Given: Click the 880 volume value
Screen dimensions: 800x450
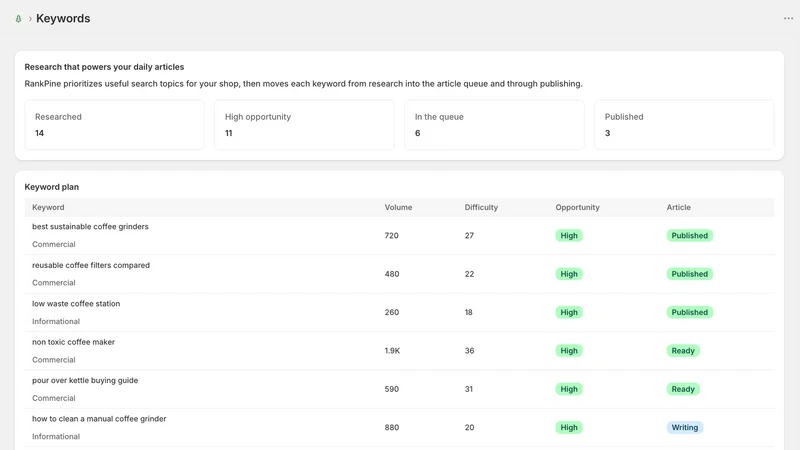Looking at the screenshot, I should (x=392, y=428).
